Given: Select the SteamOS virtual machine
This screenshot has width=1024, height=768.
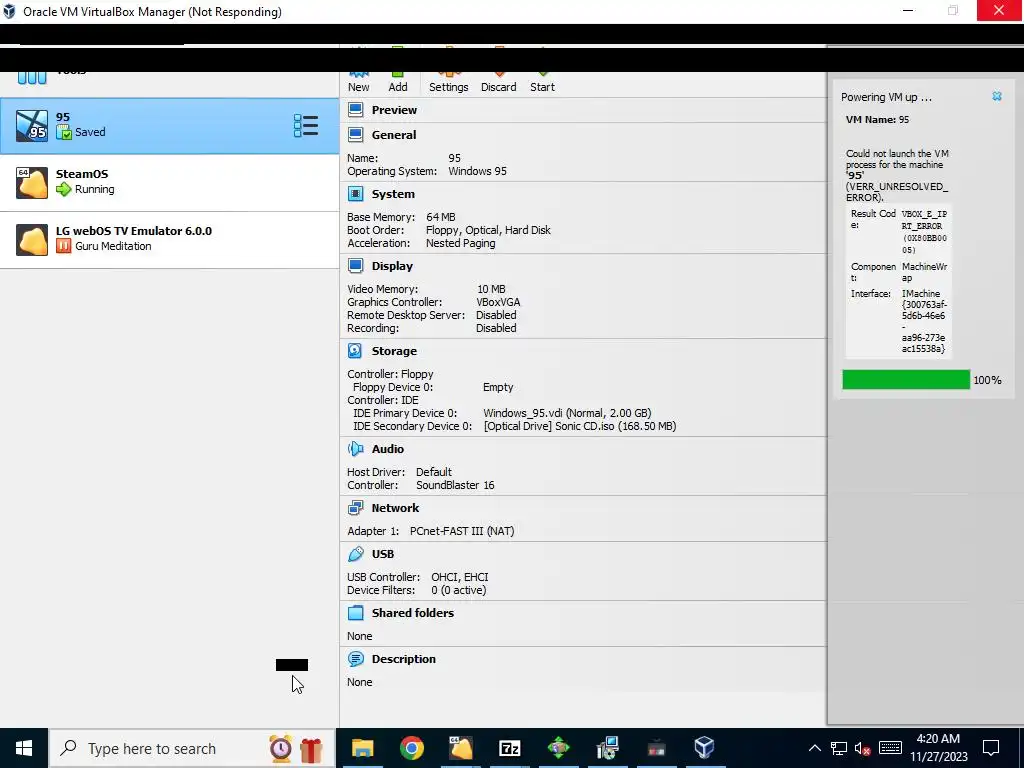Looking at the screenshot, I should click(169, 183).
